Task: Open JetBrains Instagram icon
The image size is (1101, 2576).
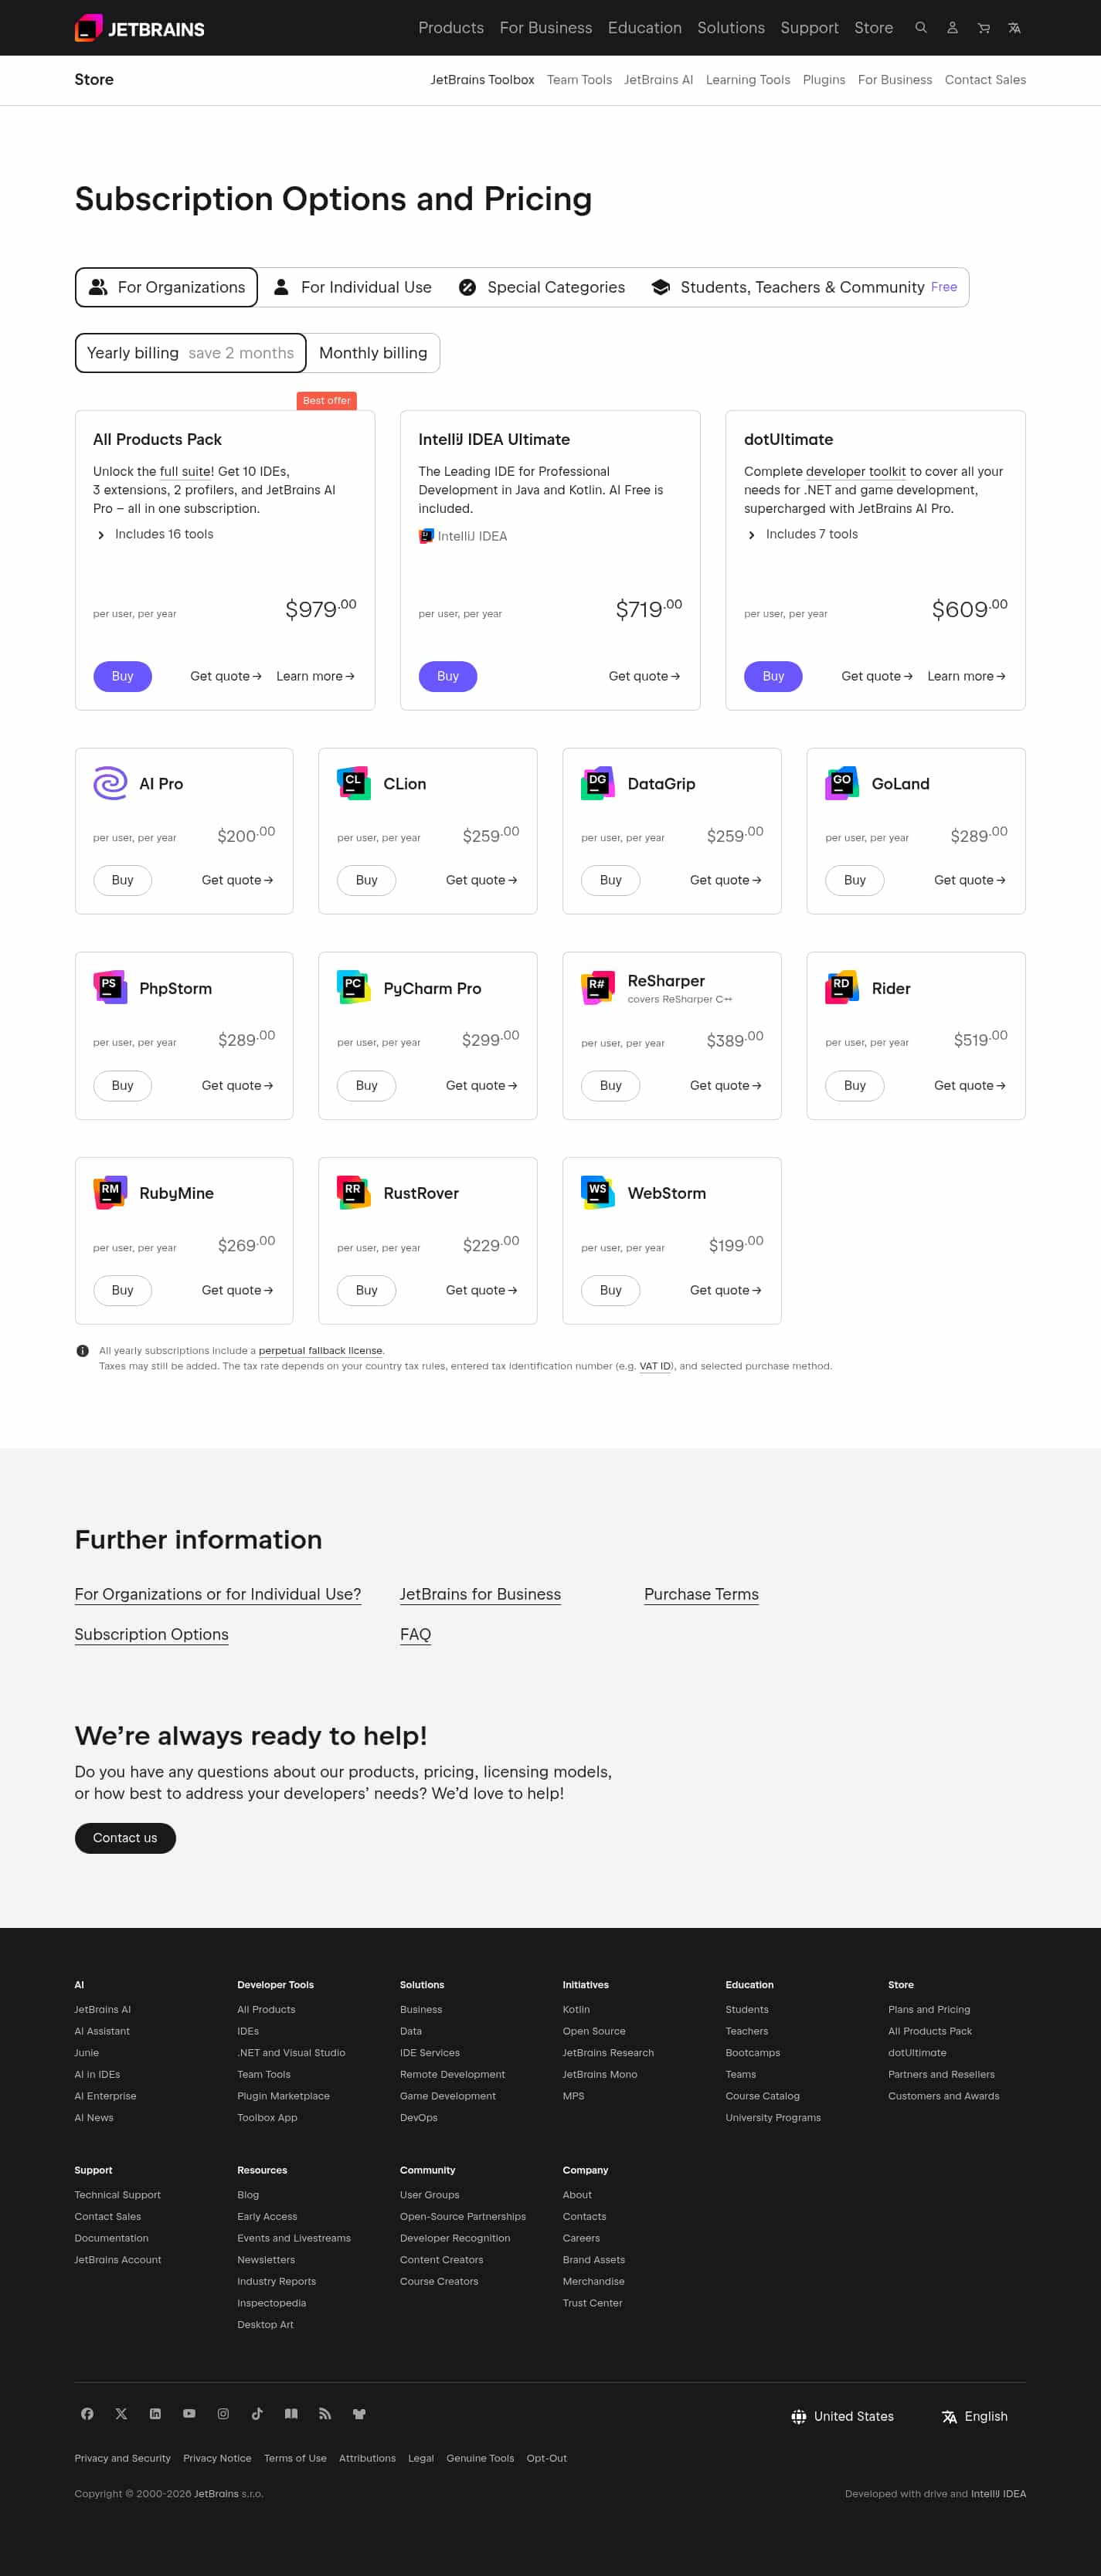Action: click(223, 2413)
